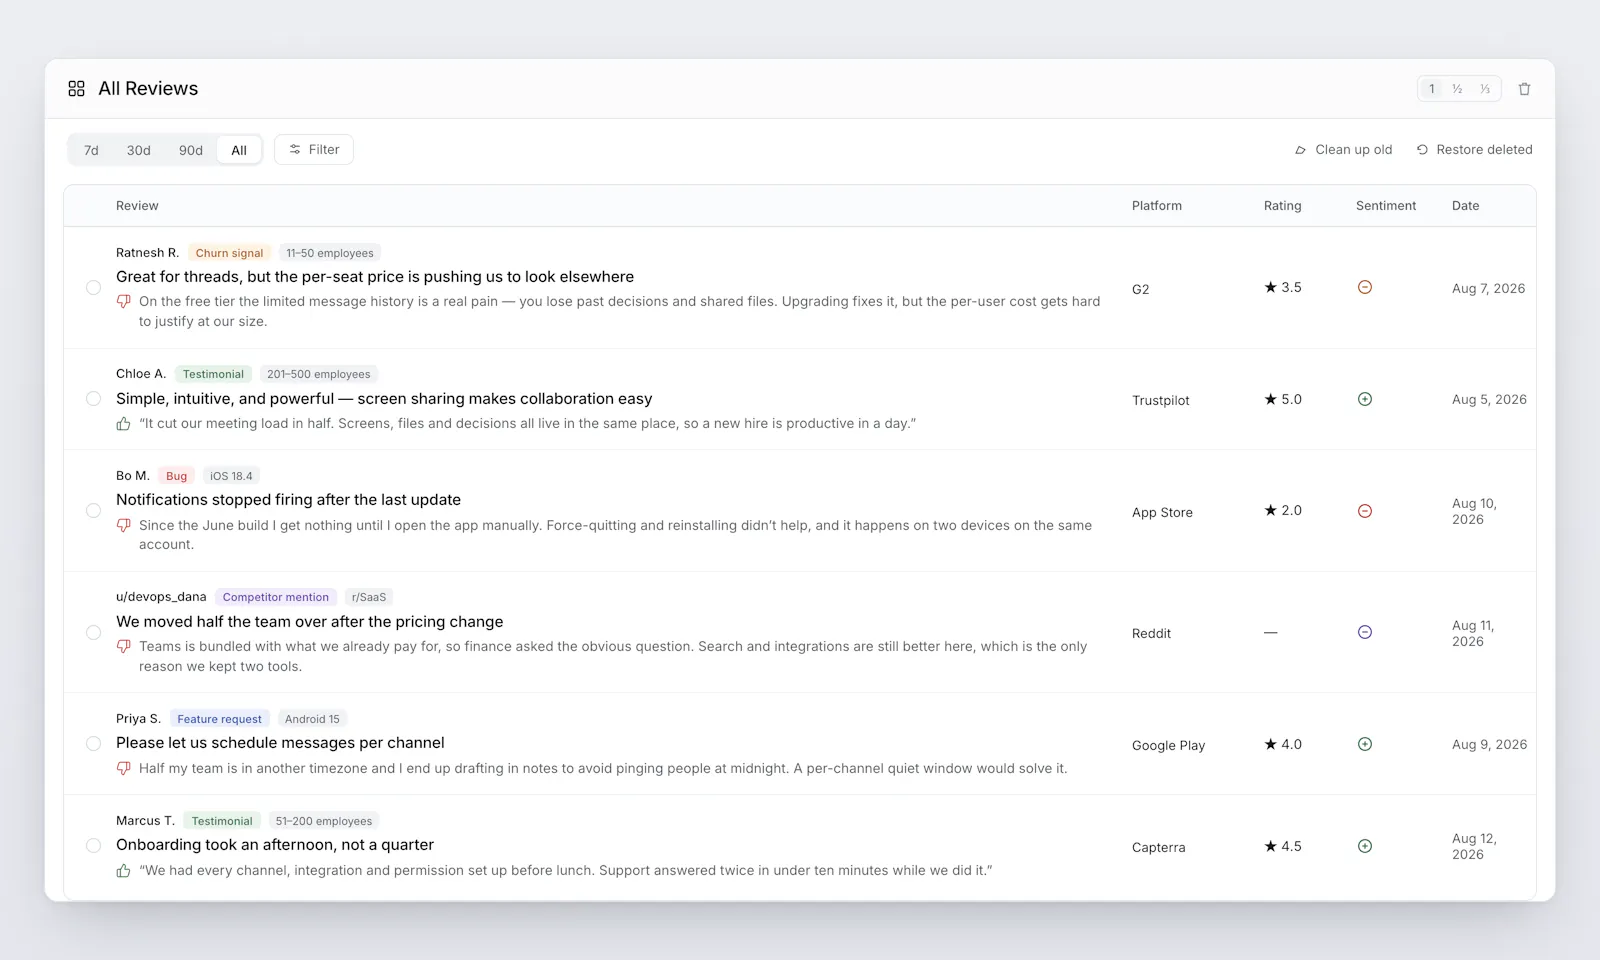Click the Feature request tag
Image resolution: width=1600 pixels, height=960 pixels.
point(219,719)
